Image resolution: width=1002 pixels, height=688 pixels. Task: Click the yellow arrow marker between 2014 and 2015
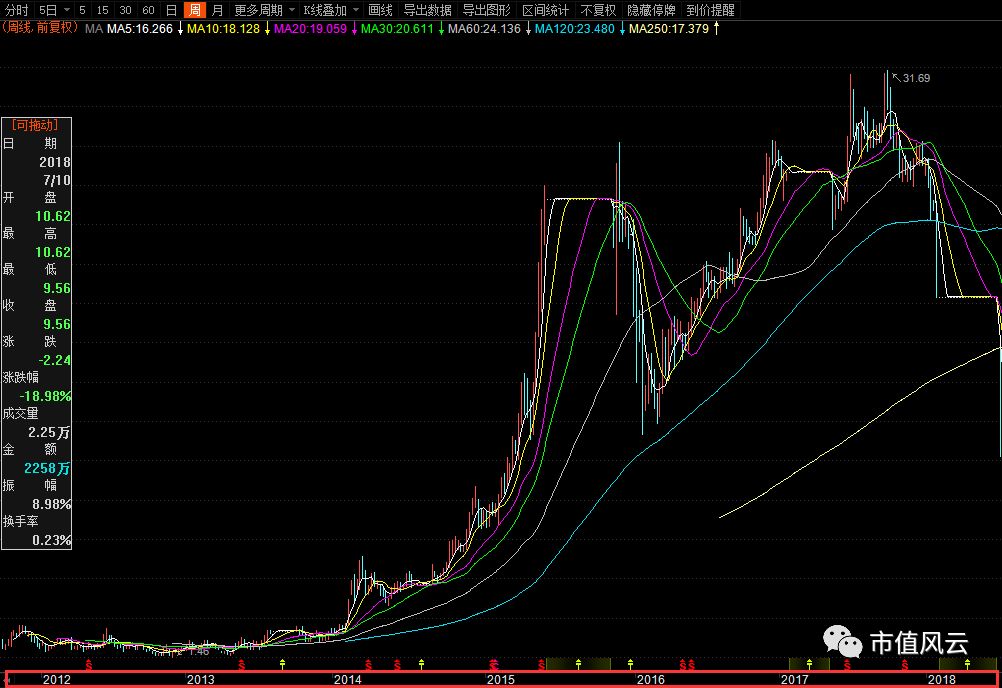[x=421, y=665]
